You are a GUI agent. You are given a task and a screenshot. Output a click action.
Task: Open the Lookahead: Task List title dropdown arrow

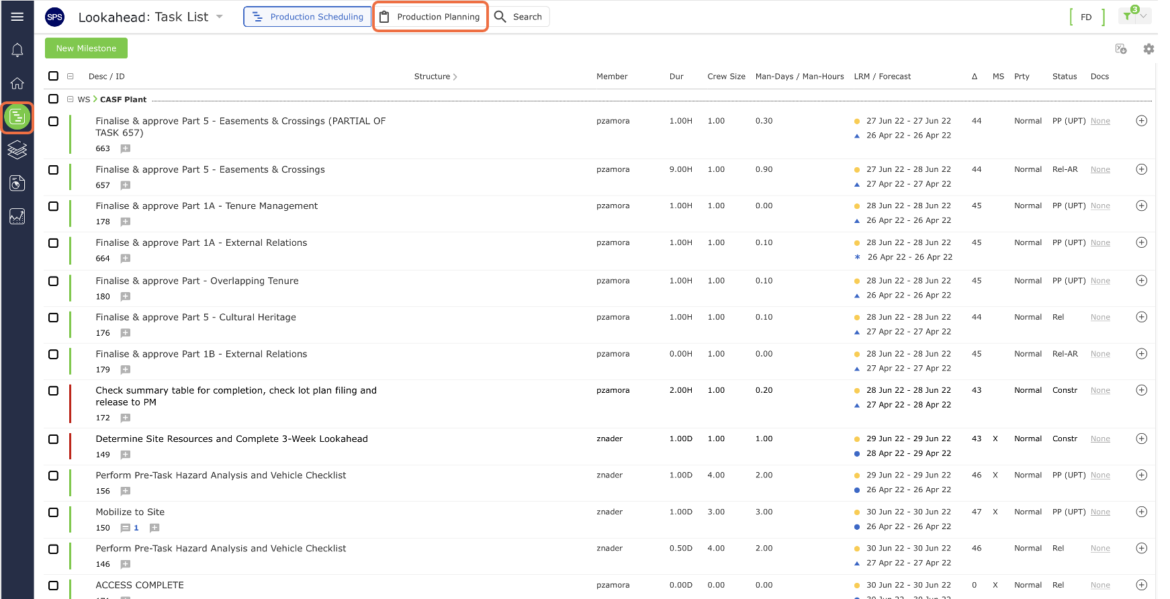coord(219,16)
